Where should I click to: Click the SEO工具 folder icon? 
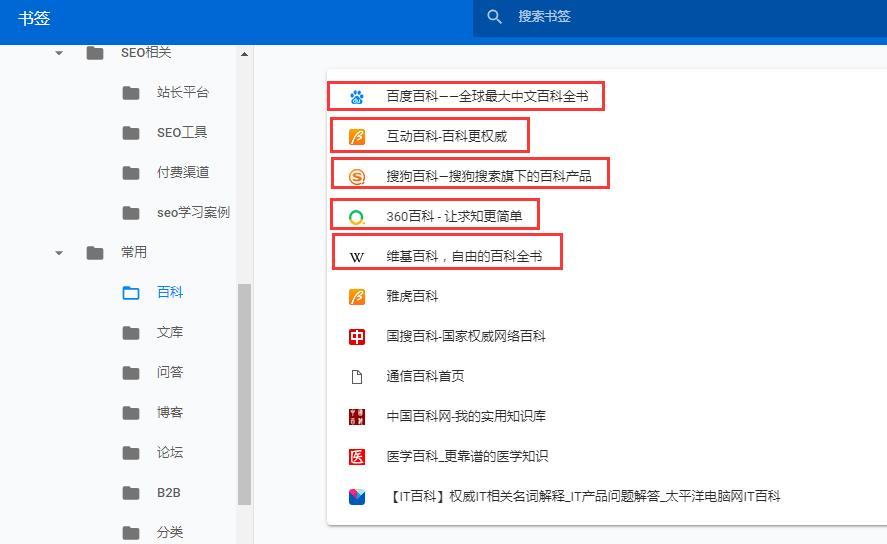tap(131, 133)
